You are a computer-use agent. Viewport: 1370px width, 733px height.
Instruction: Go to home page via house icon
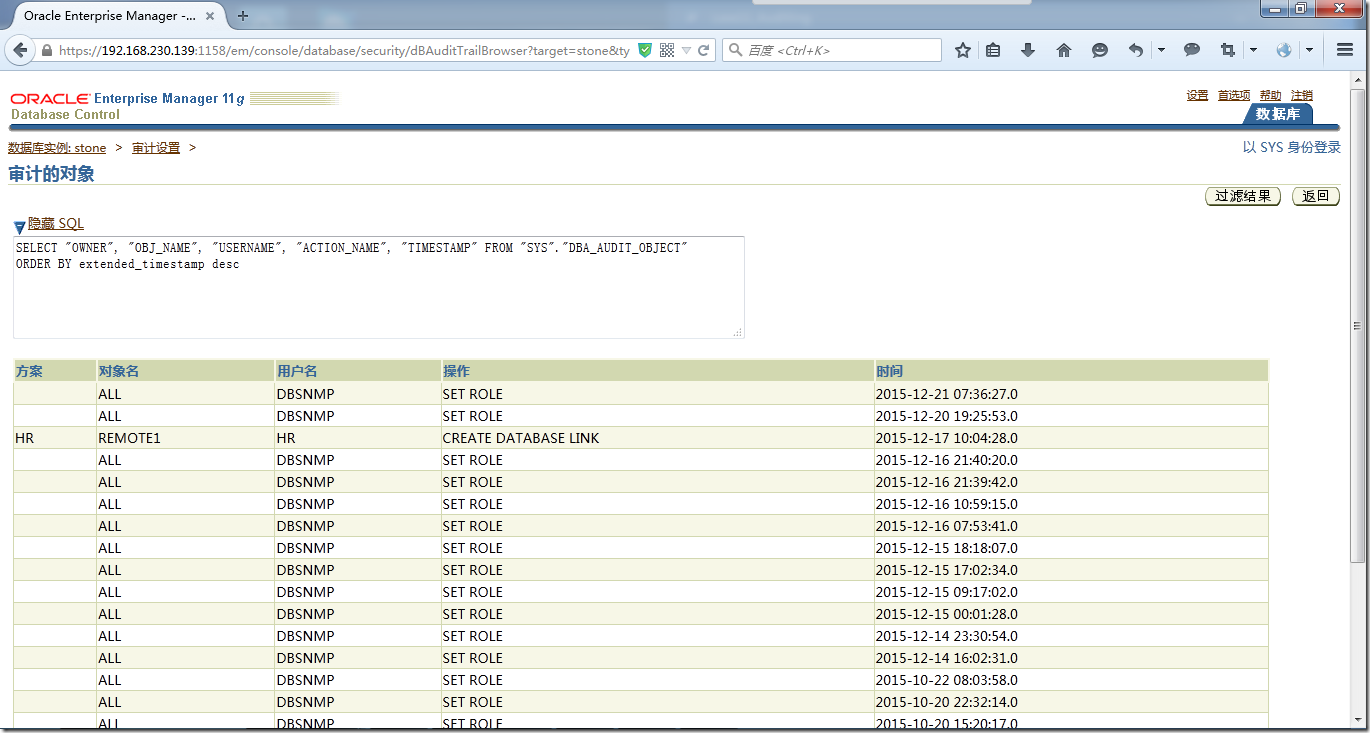[x=1064, y=50]
